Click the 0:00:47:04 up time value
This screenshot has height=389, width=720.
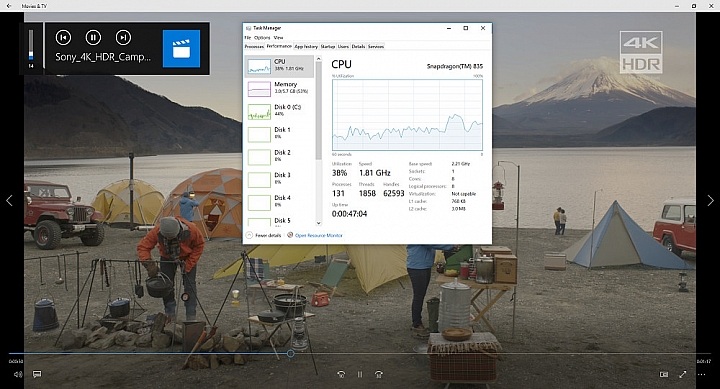[x=349, y=214]
